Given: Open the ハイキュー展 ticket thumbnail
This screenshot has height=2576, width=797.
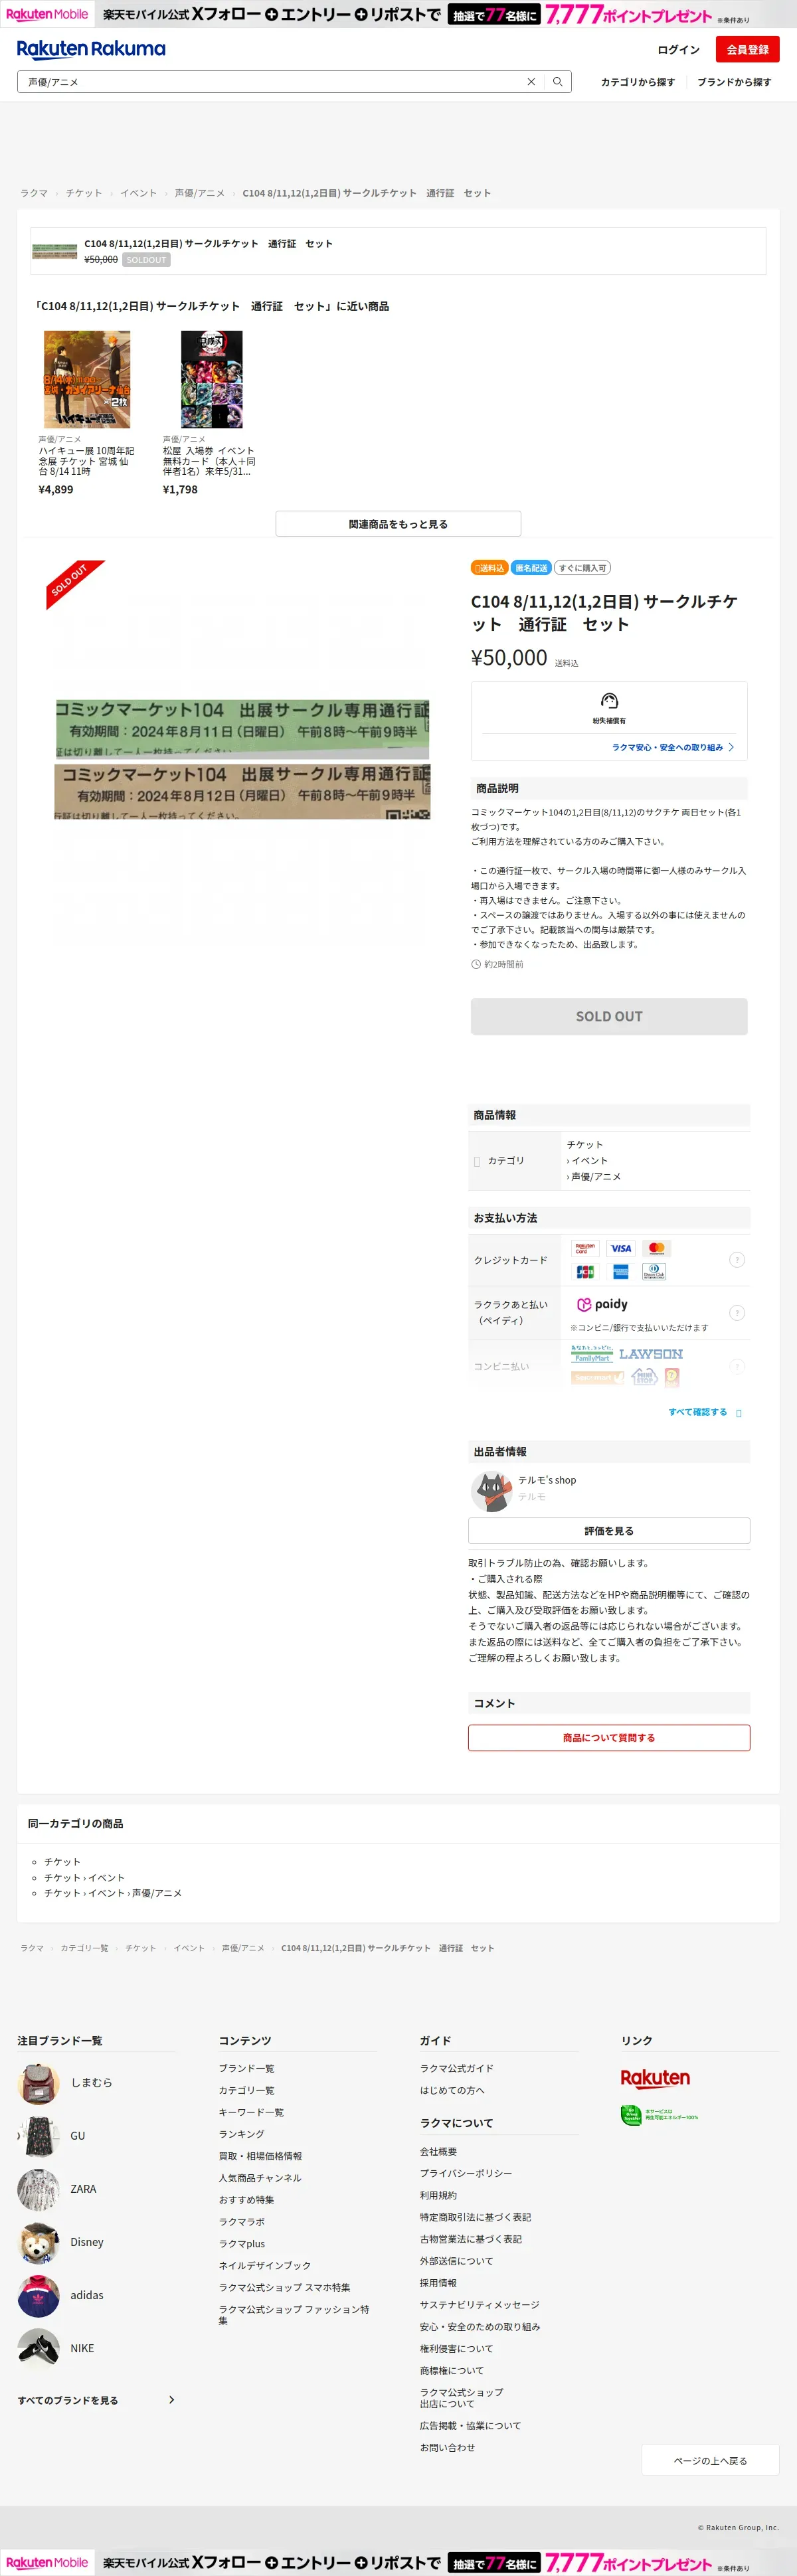Looking at the screenshot, I should coord(87,379).
